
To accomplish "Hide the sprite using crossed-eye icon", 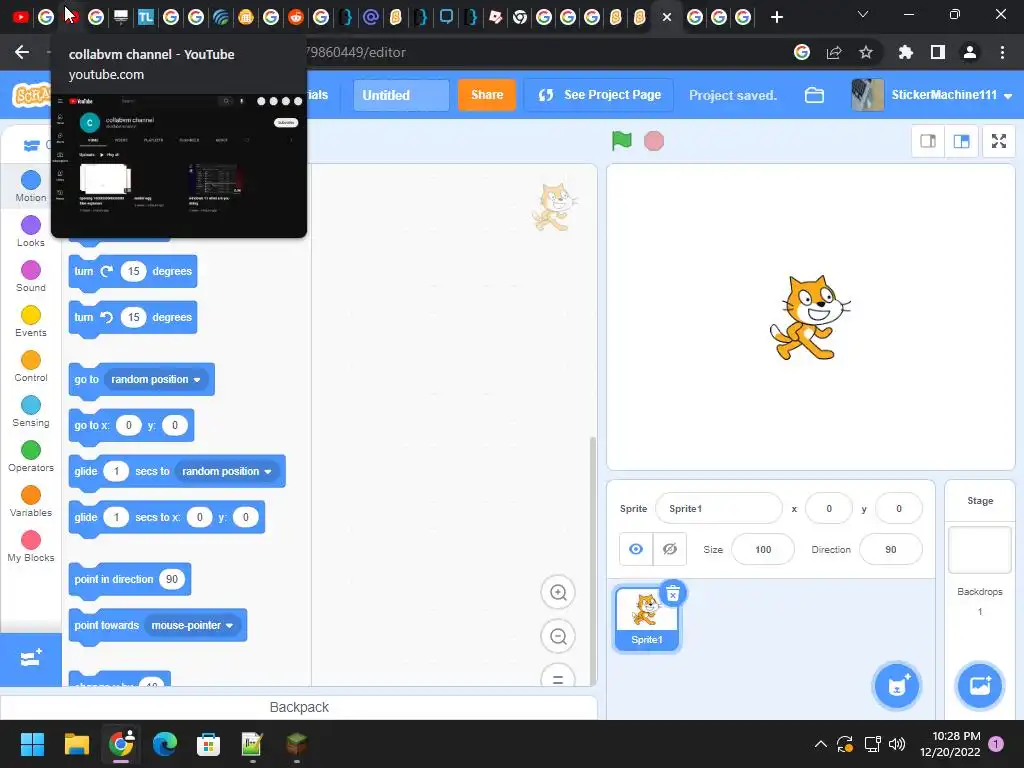I will (x=669, y=549).
